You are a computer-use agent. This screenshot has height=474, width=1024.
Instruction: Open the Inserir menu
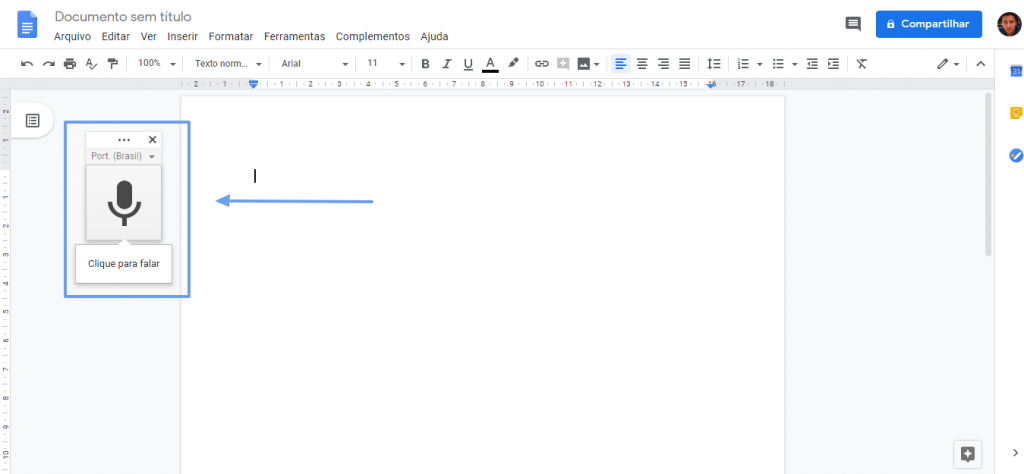[x=183, y=37]
